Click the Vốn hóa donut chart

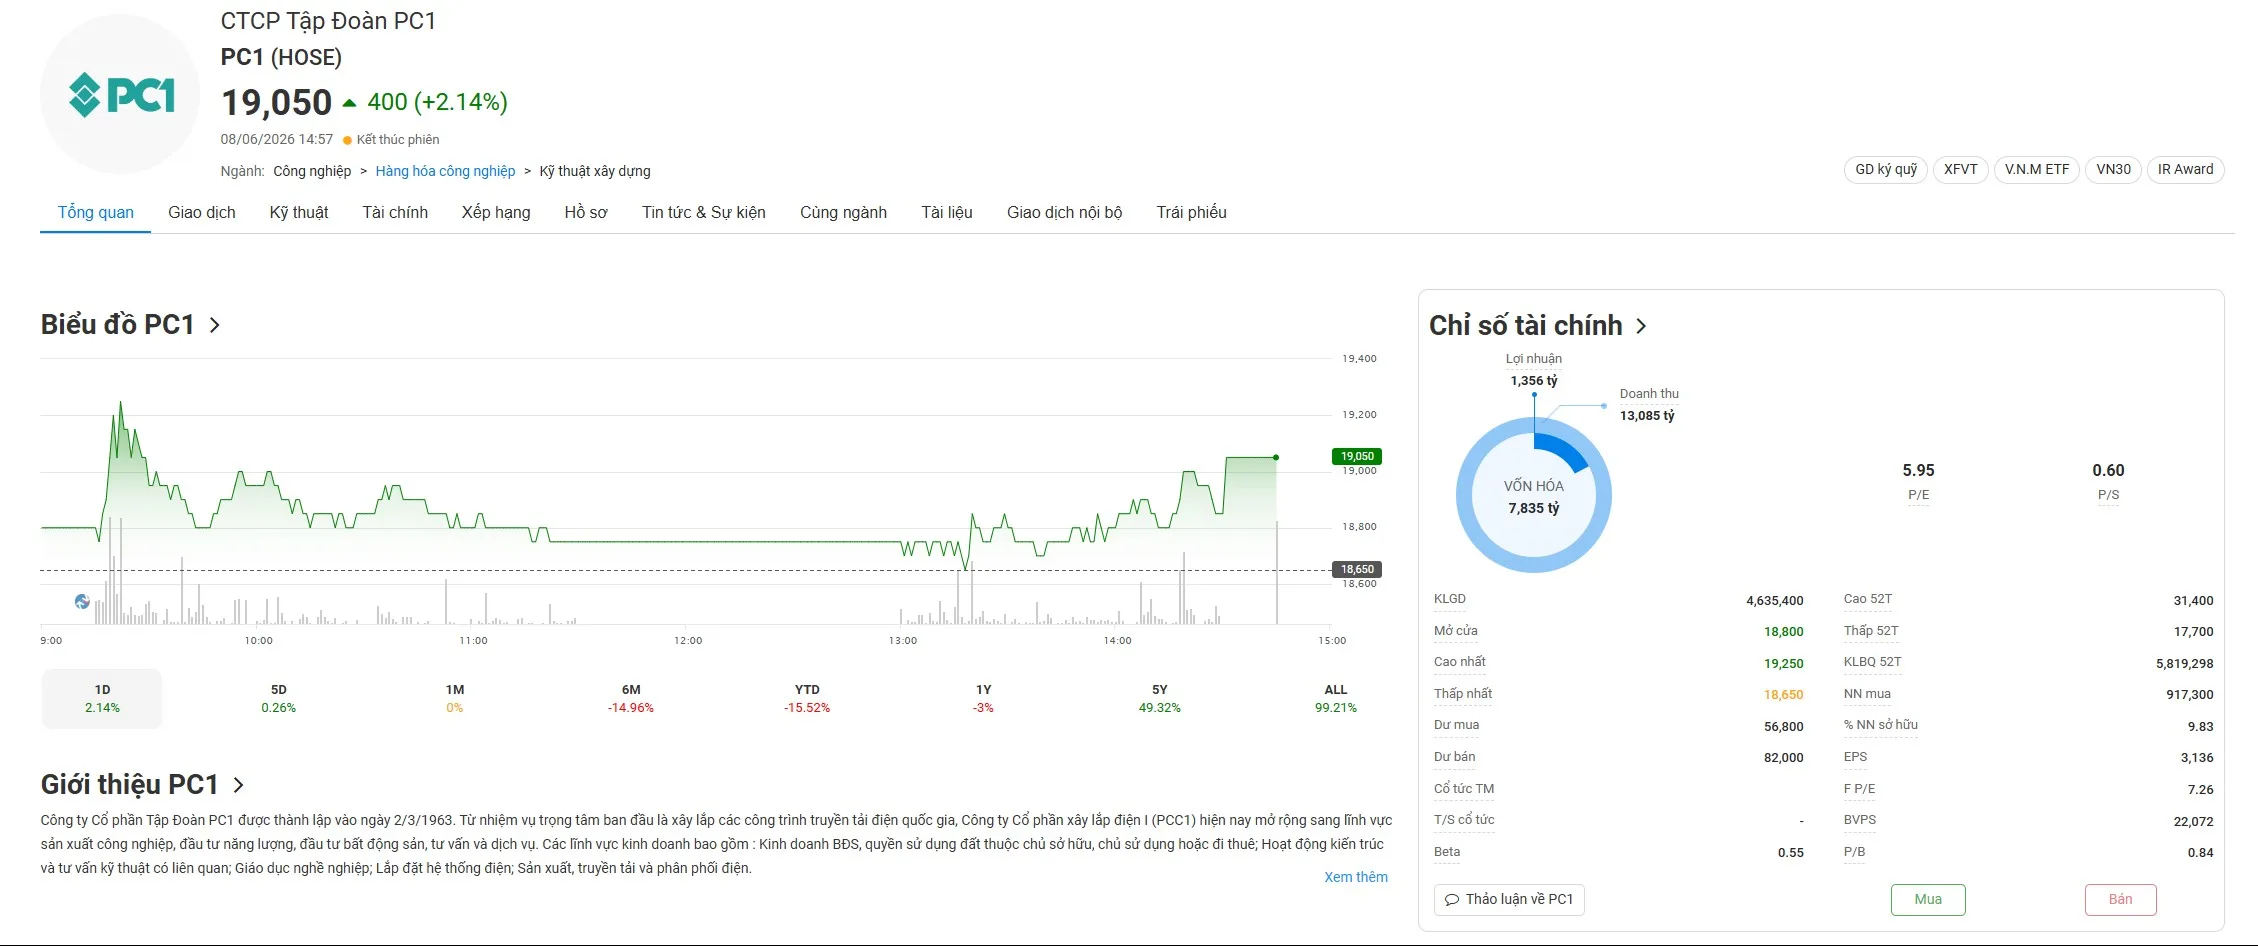click(1534, 496)
